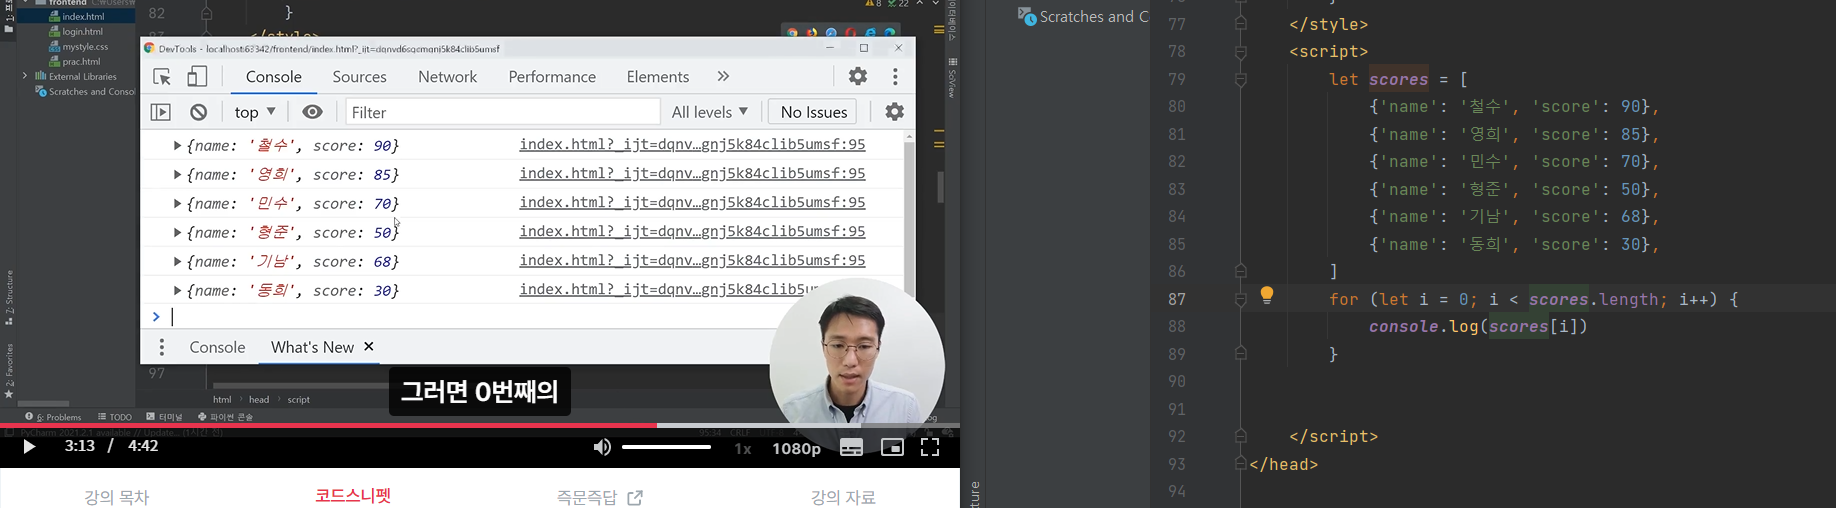Switch to the What's New drawer tab

tap(312, 347)
